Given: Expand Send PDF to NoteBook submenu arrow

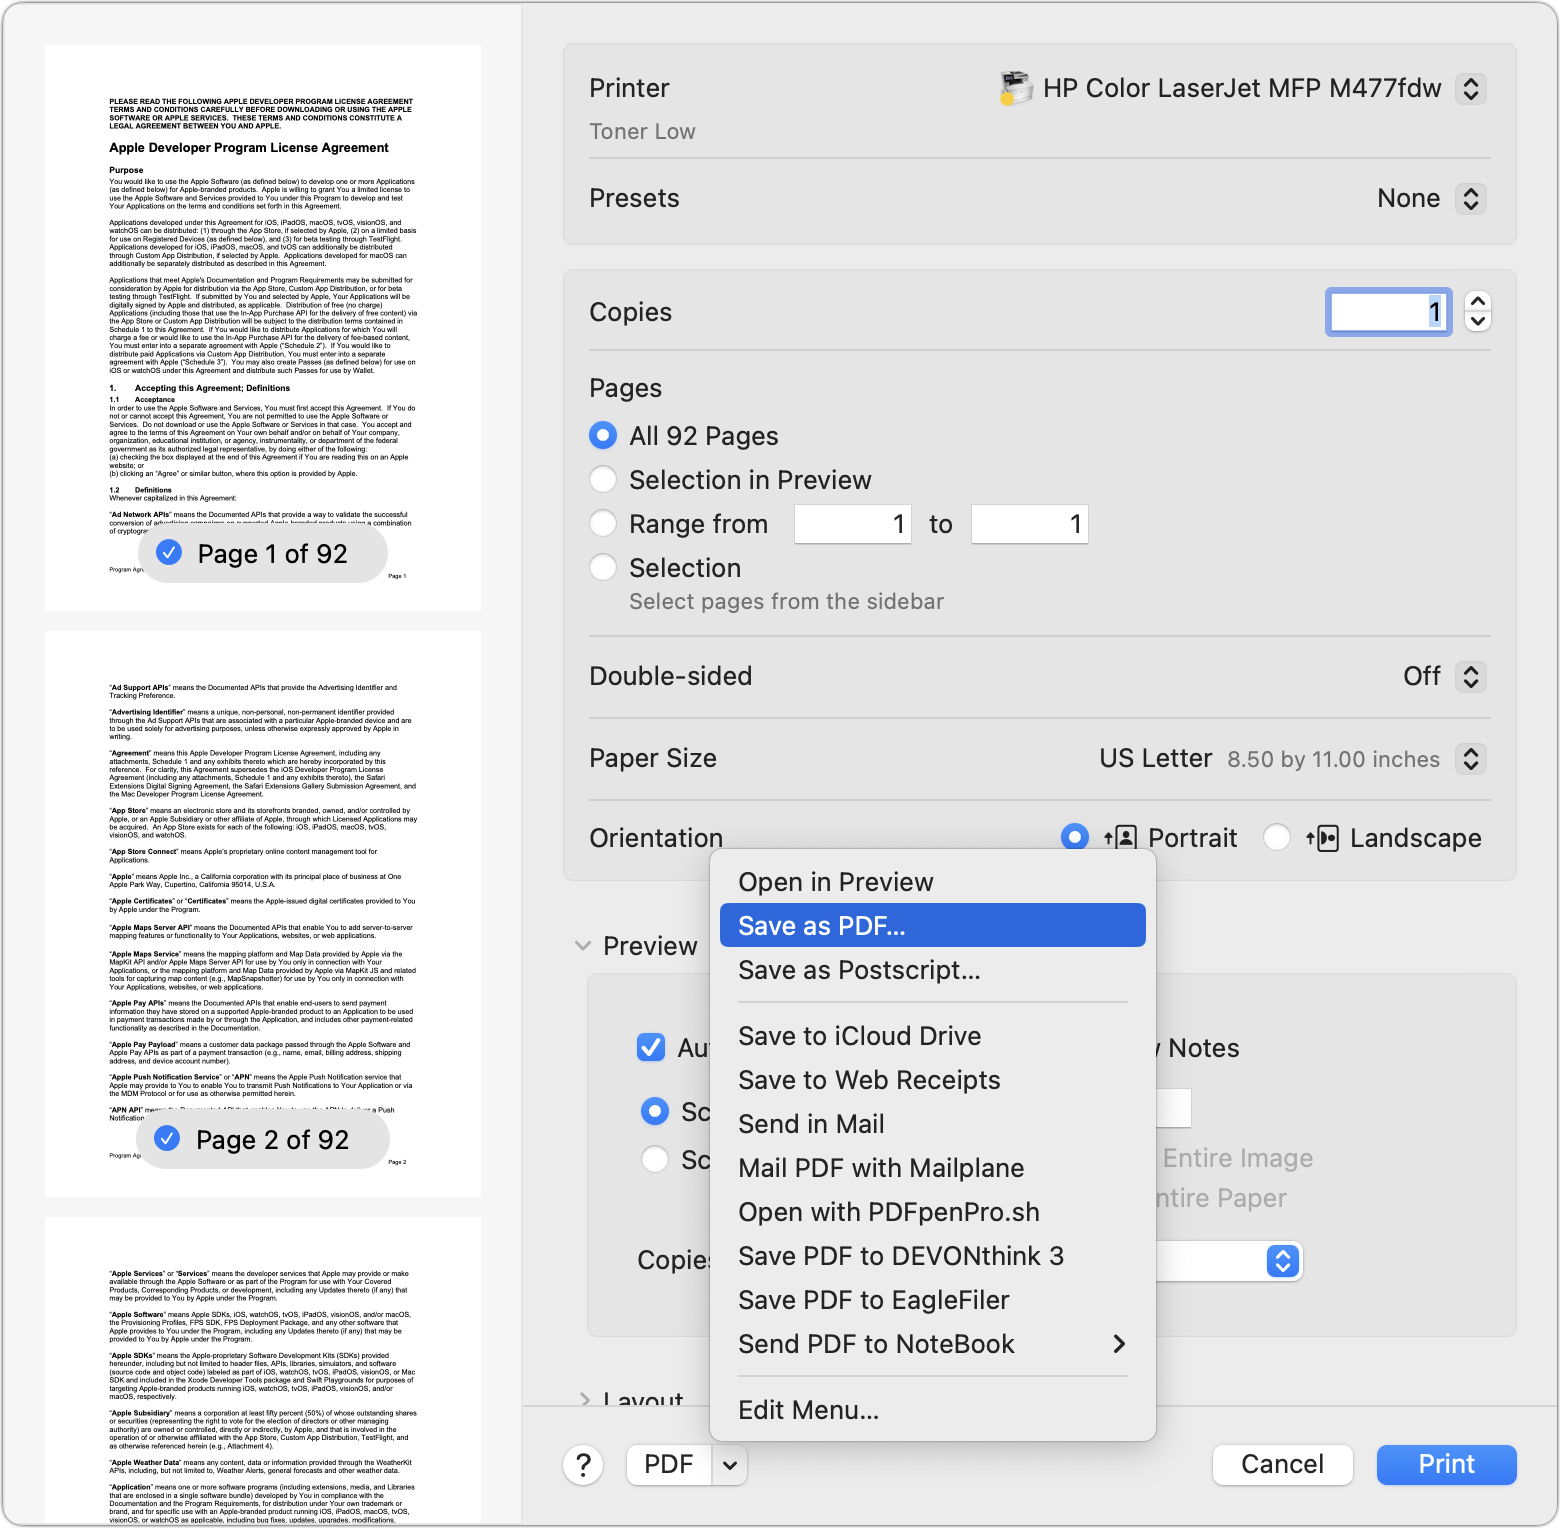Looking at the screenshot, I should (1119, 1344).
